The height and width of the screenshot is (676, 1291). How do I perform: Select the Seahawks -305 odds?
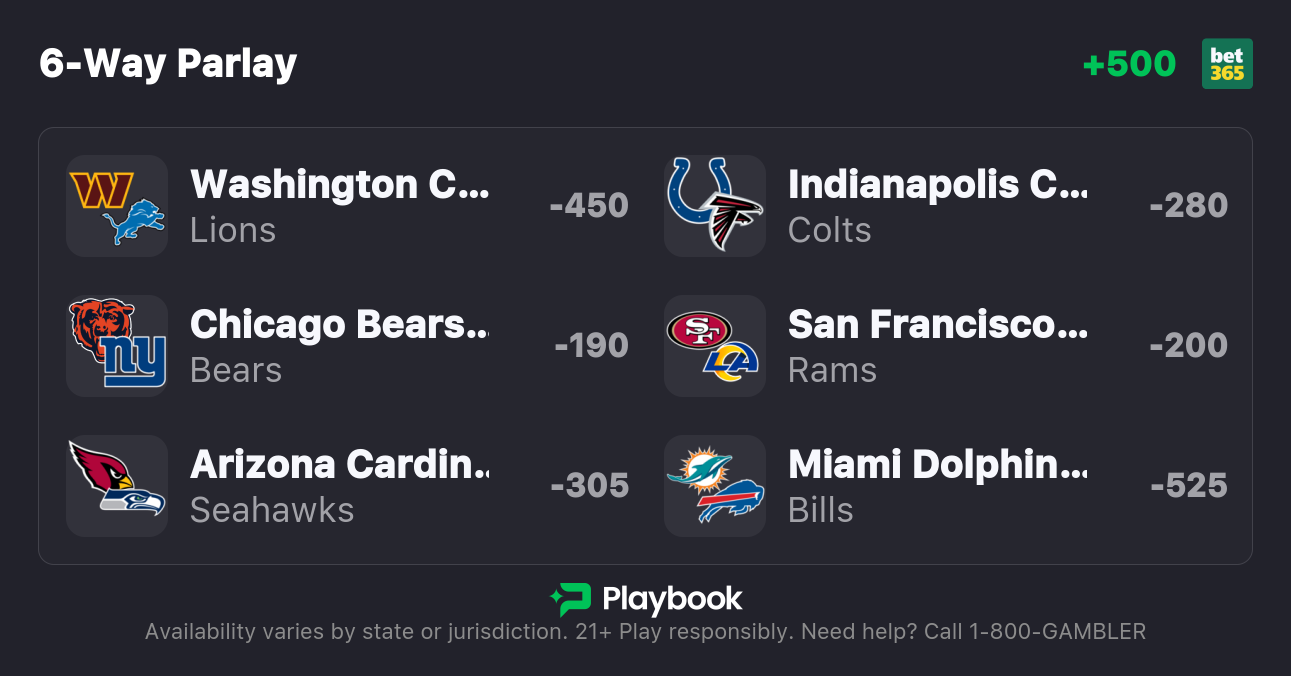589,486
